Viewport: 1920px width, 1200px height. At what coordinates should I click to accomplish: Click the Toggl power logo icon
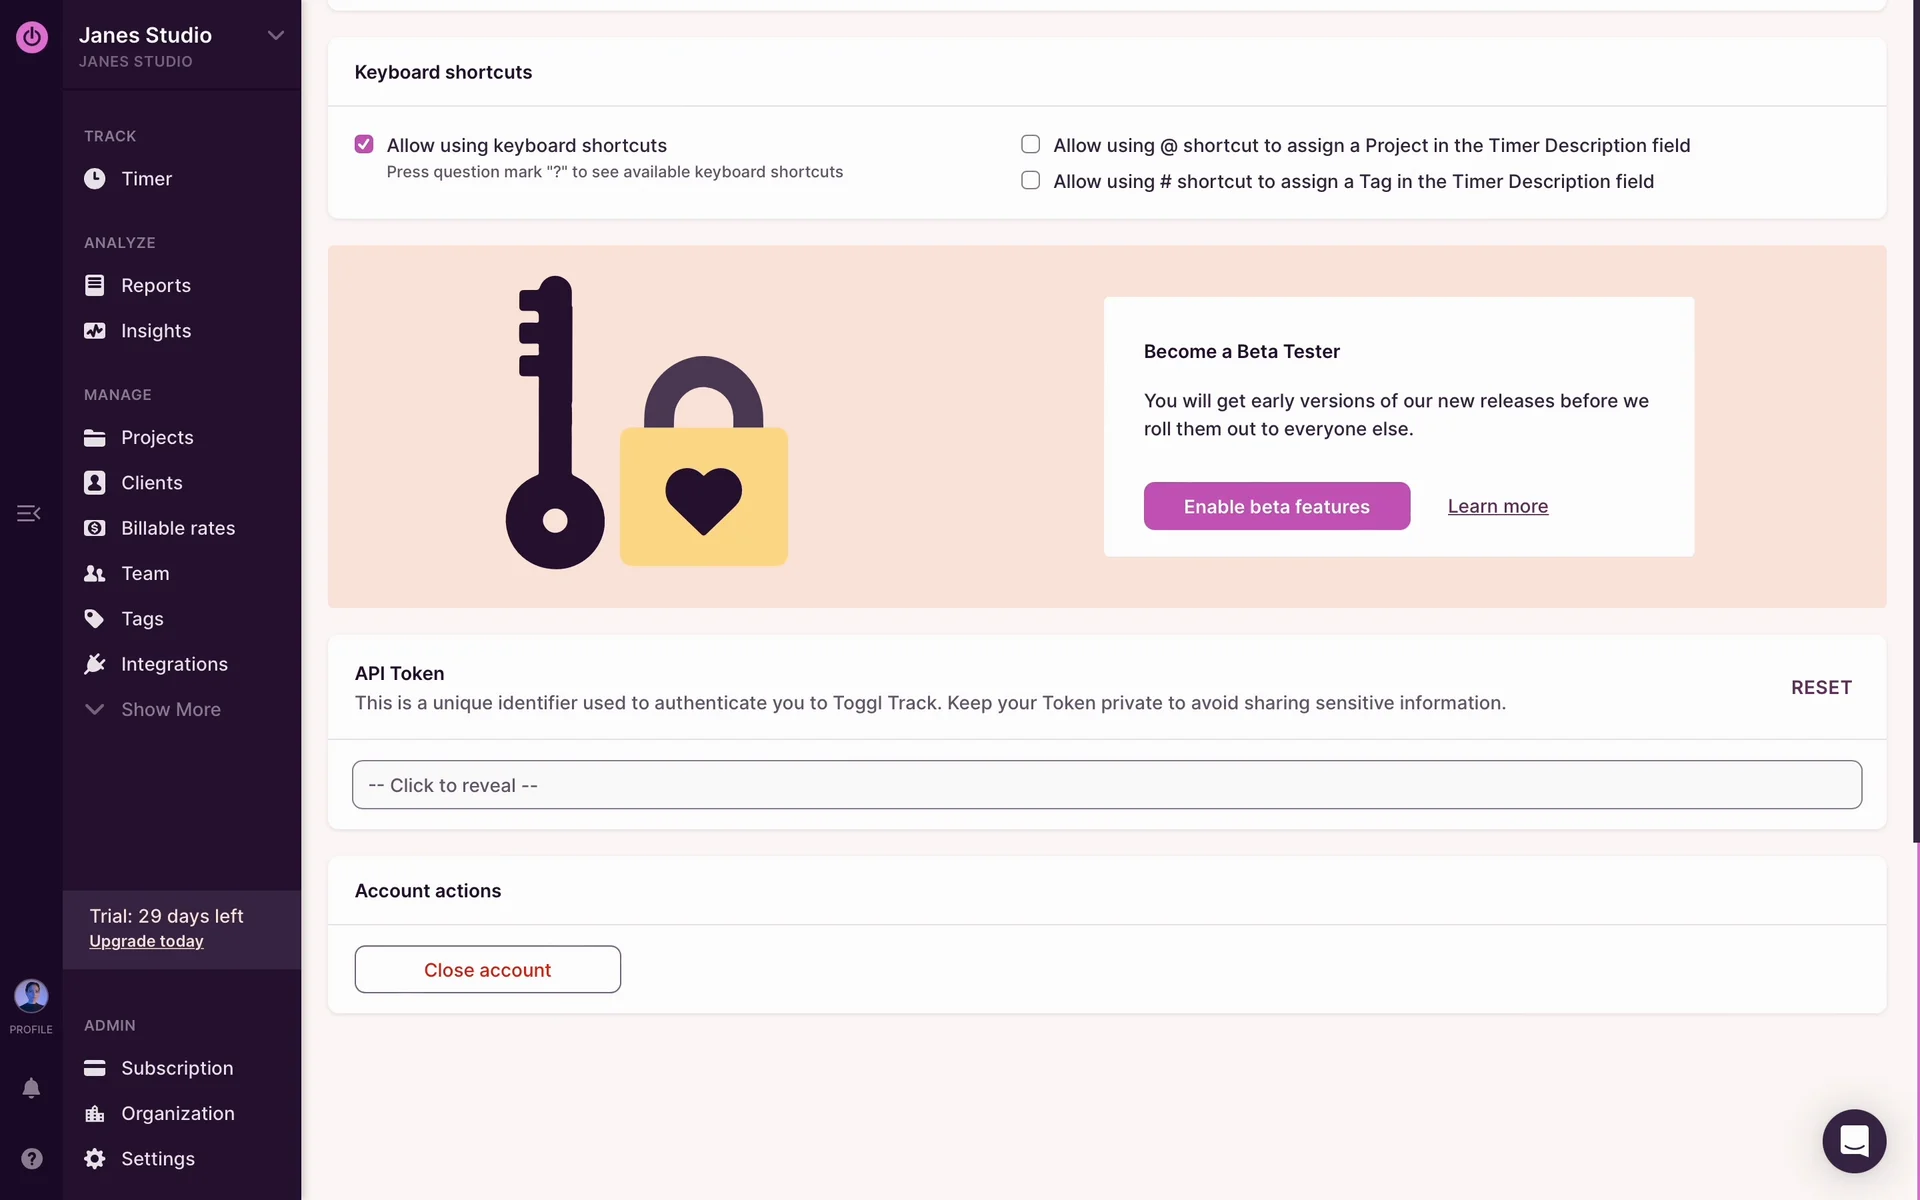[32, 37]
